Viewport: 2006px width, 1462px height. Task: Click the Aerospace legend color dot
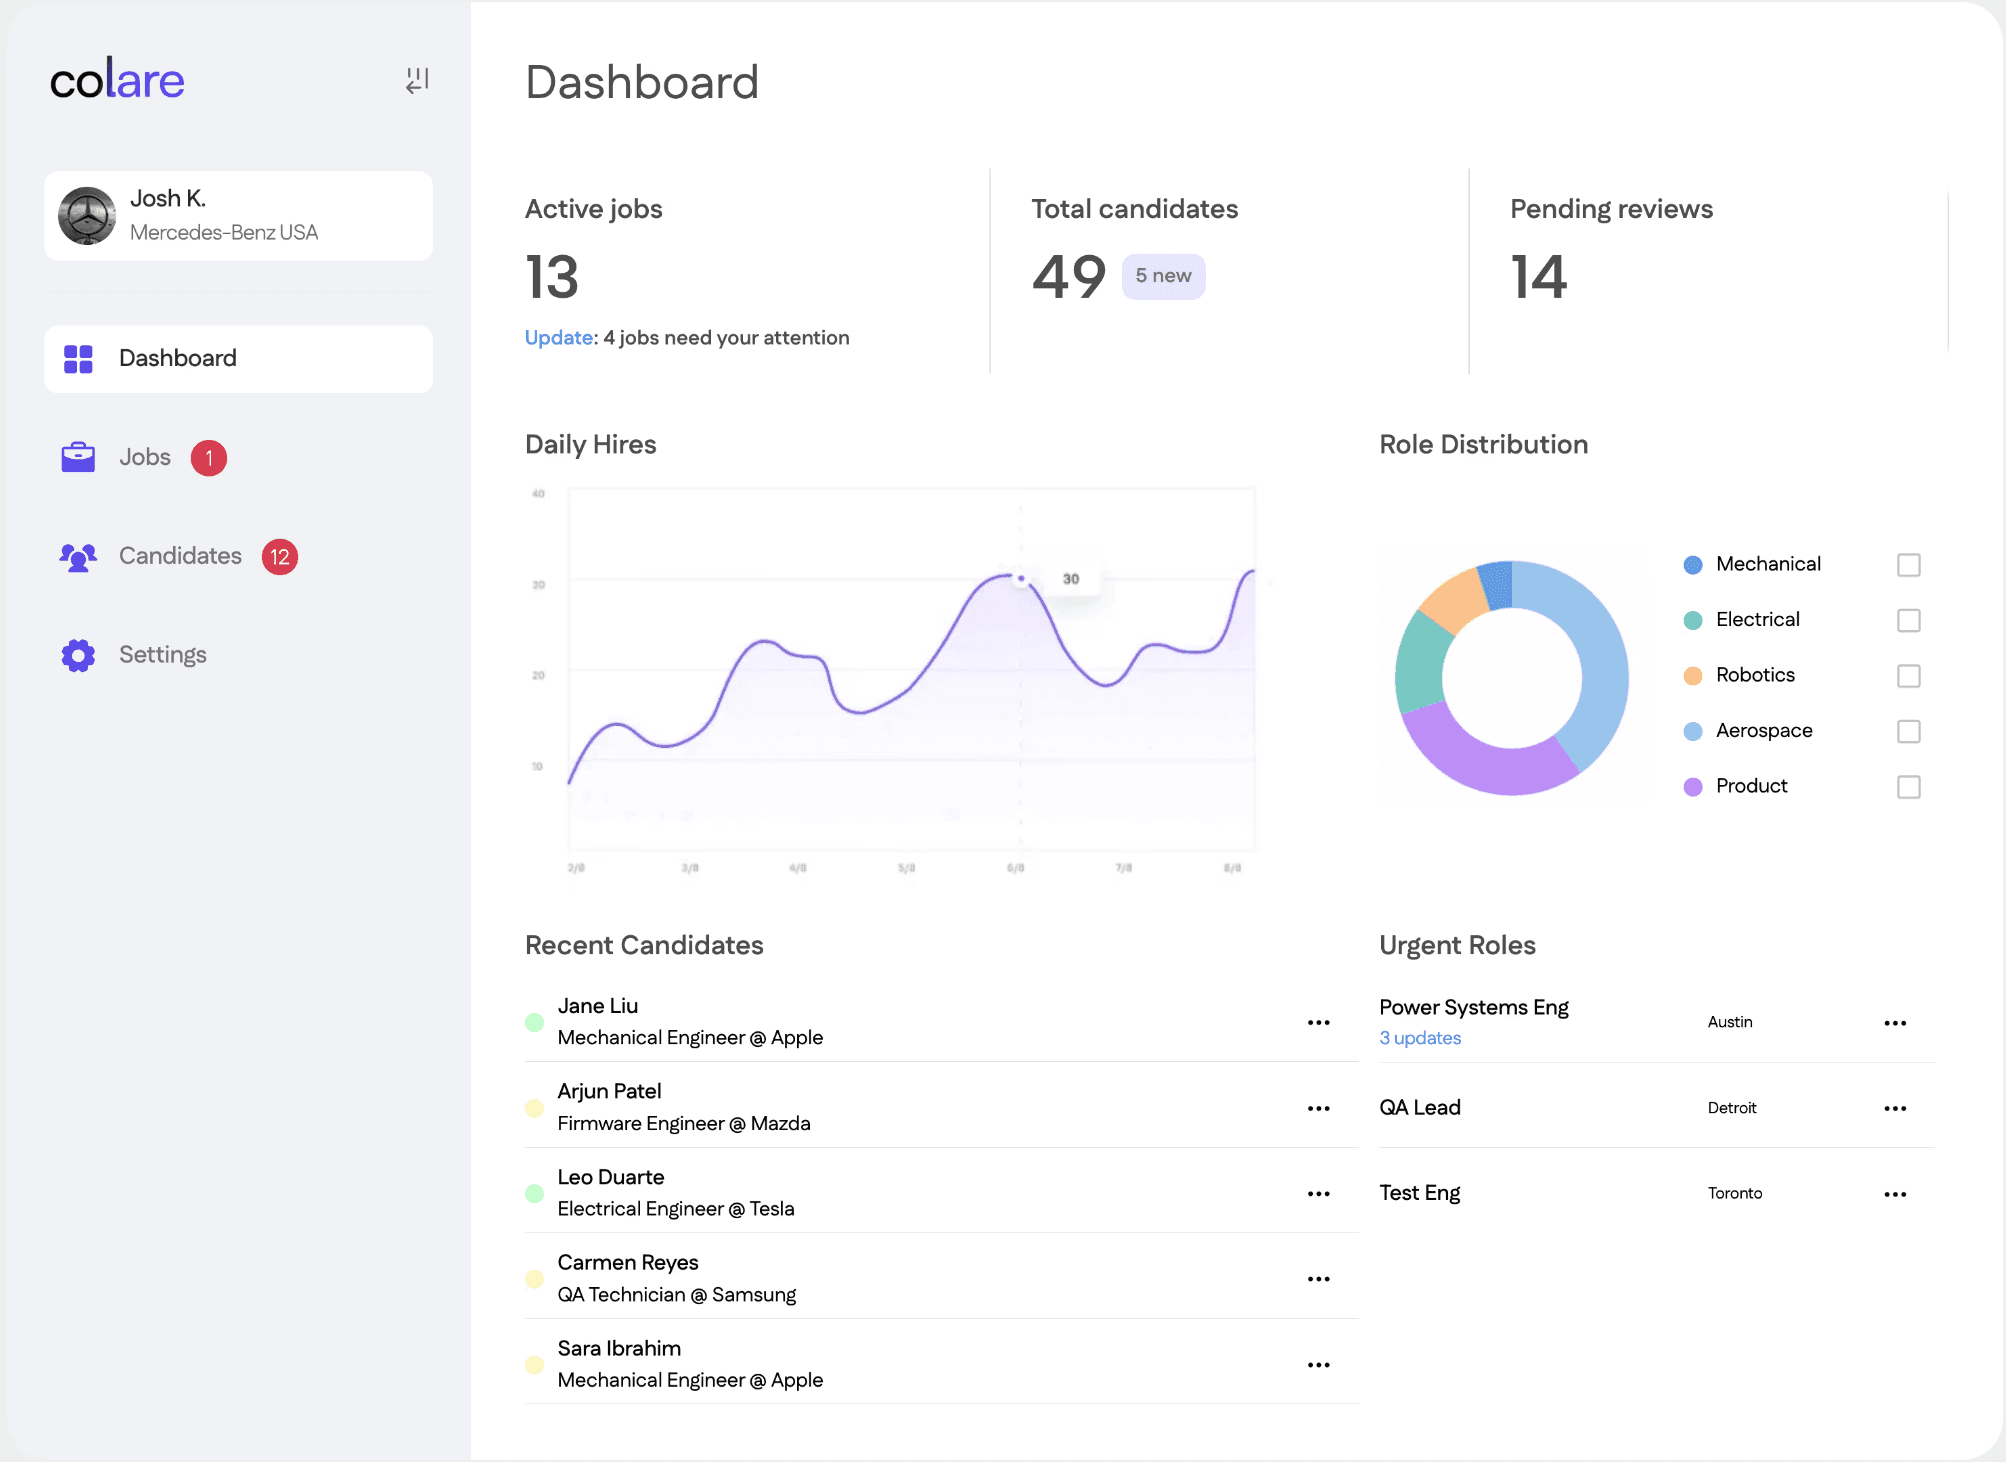click(1692, 732)
